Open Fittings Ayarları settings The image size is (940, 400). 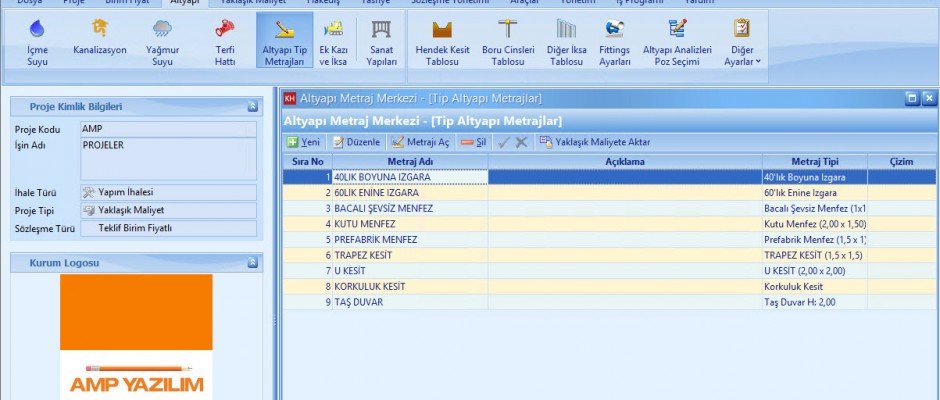click(614, 43)
